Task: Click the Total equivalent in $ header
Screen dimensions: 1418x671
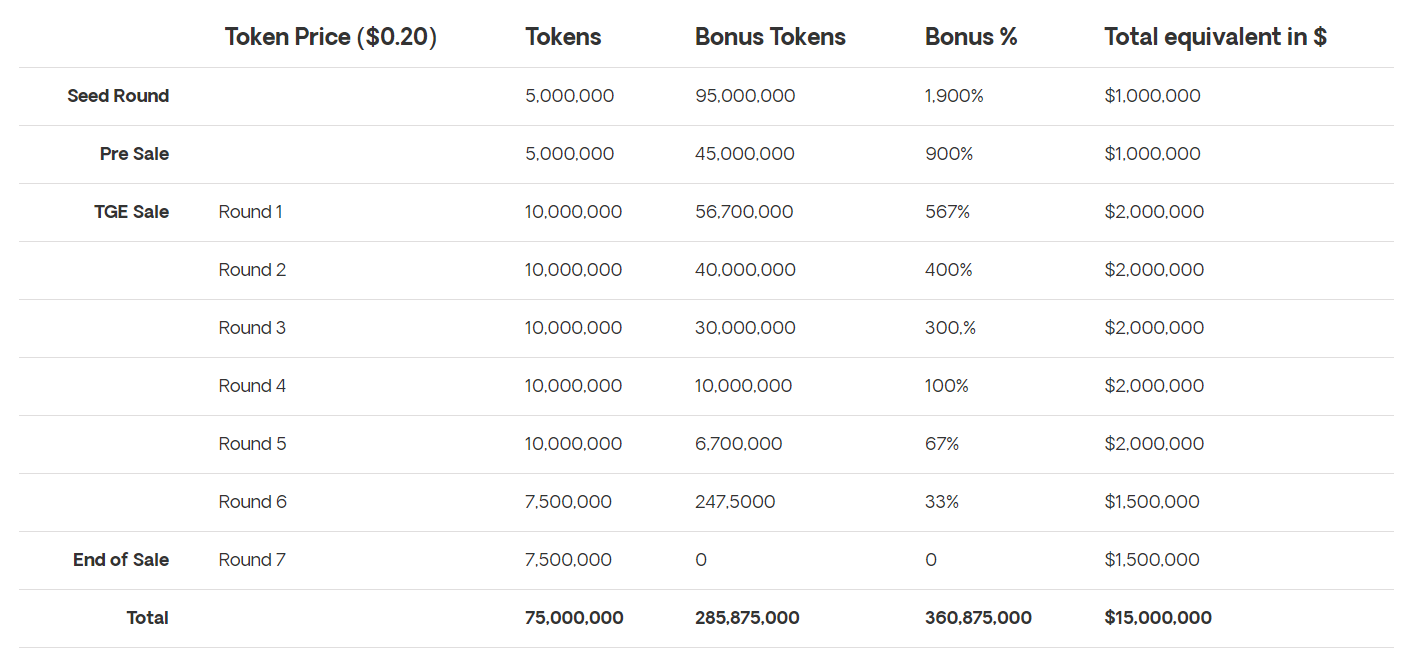Action: 1215,37
